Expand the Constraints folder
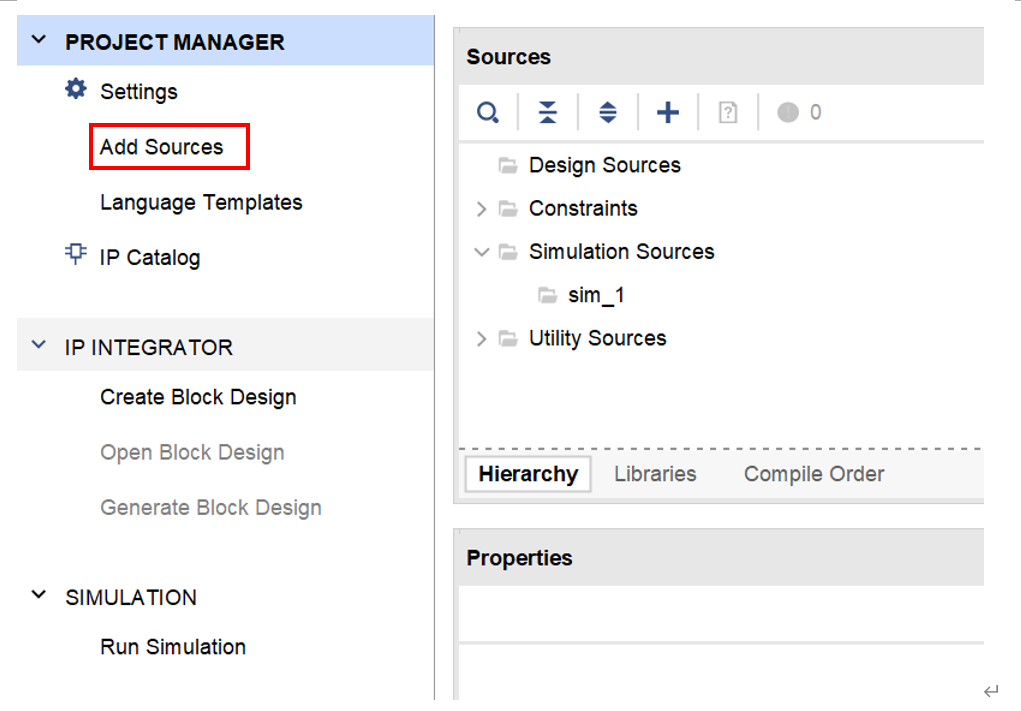Viewport: 1021px width, 711px height. (481, 208)
